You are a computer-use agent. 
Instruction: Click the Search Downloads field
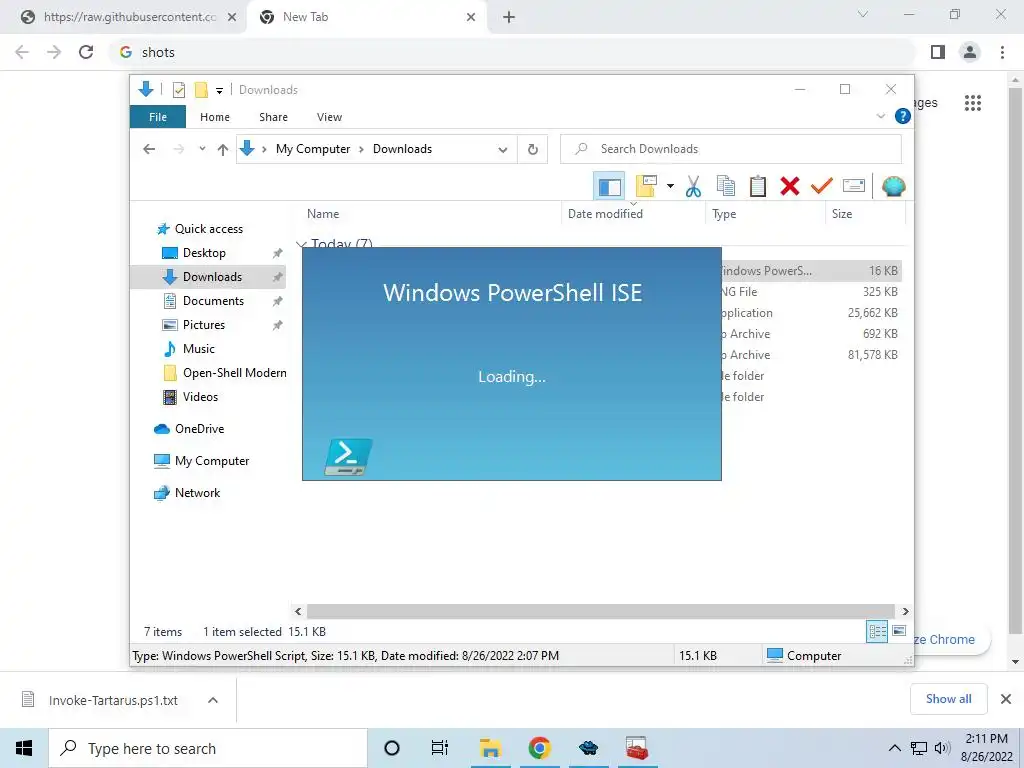[x=731, y=149]
